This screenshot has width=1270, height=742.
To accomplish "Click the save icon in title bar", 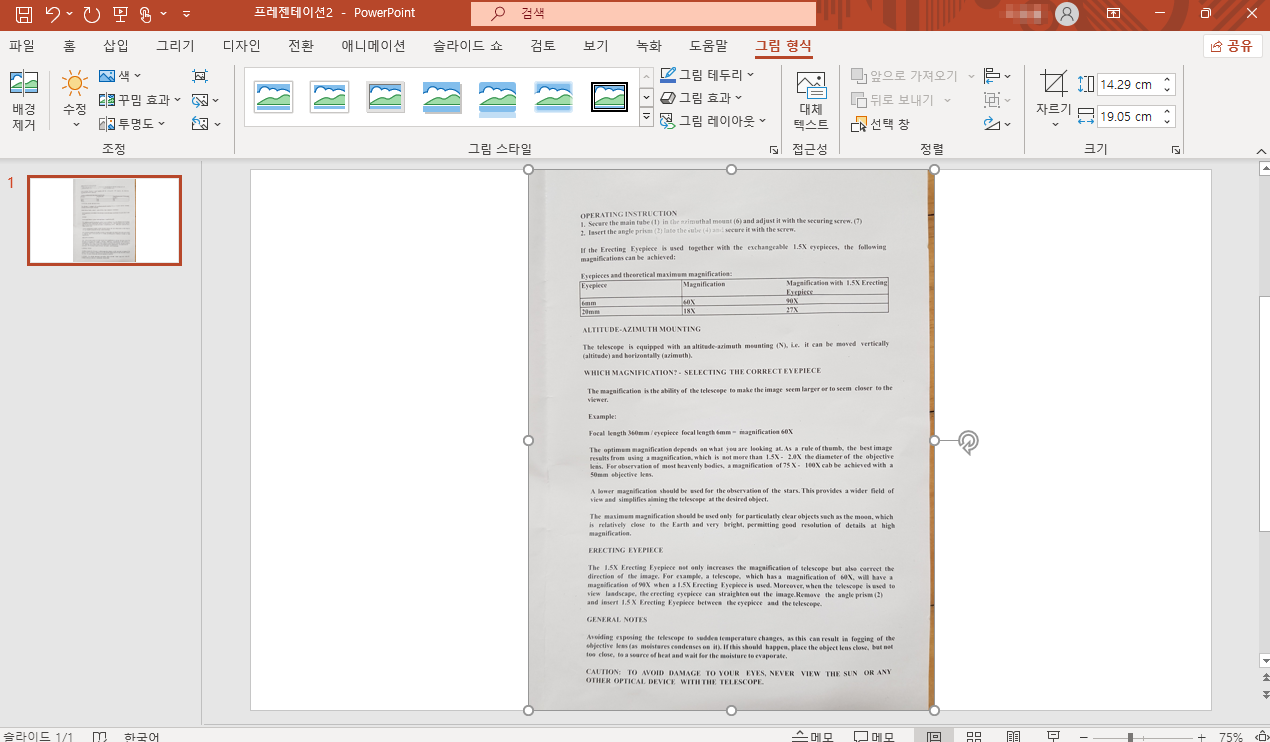I will 23,14.
